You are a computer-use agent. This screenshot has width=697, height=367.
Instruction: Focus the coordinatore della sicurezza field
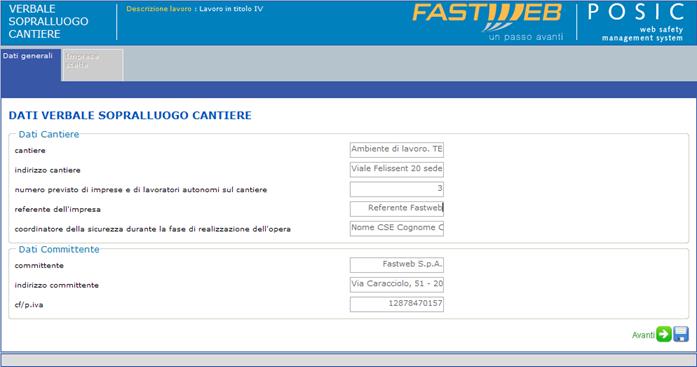(397, 228)
